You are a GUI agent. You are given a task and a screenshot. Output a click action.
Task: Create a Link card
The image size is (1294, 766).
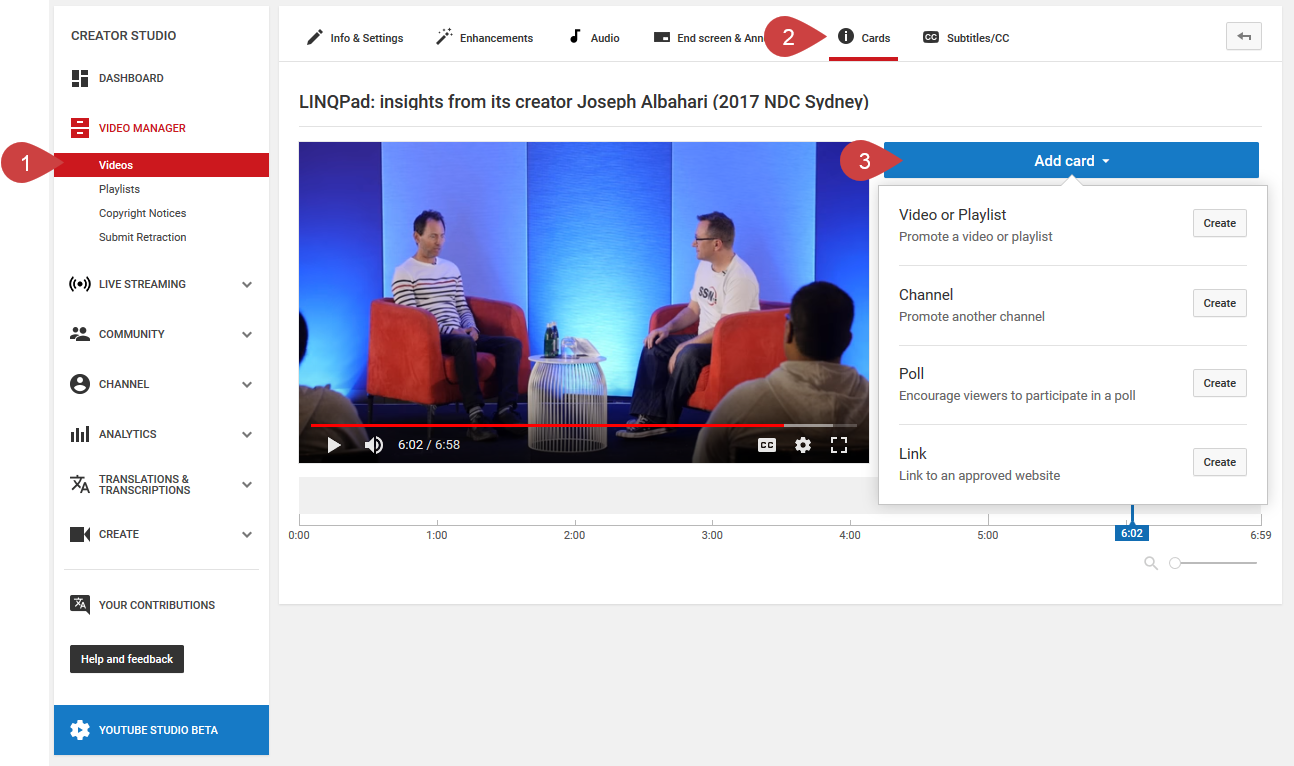pyautogui.click(x=1219, y=462)
